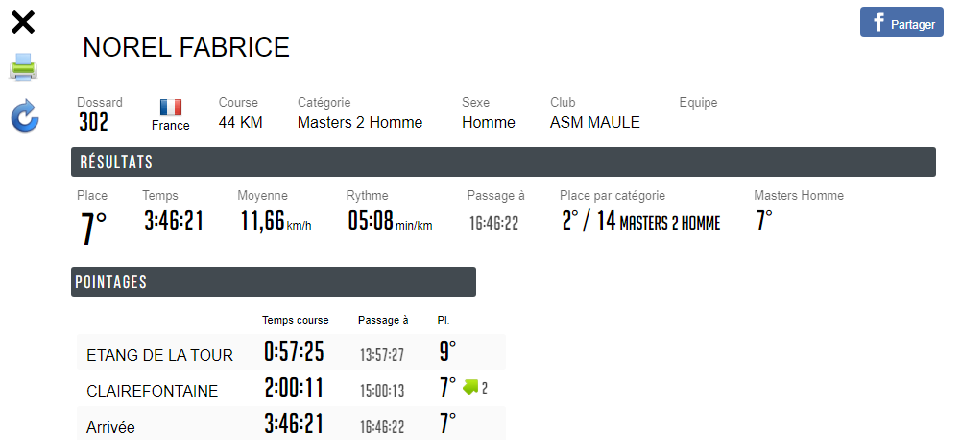The image size is (959, 440).
Task: Click bib number 302
Action: 93,123
